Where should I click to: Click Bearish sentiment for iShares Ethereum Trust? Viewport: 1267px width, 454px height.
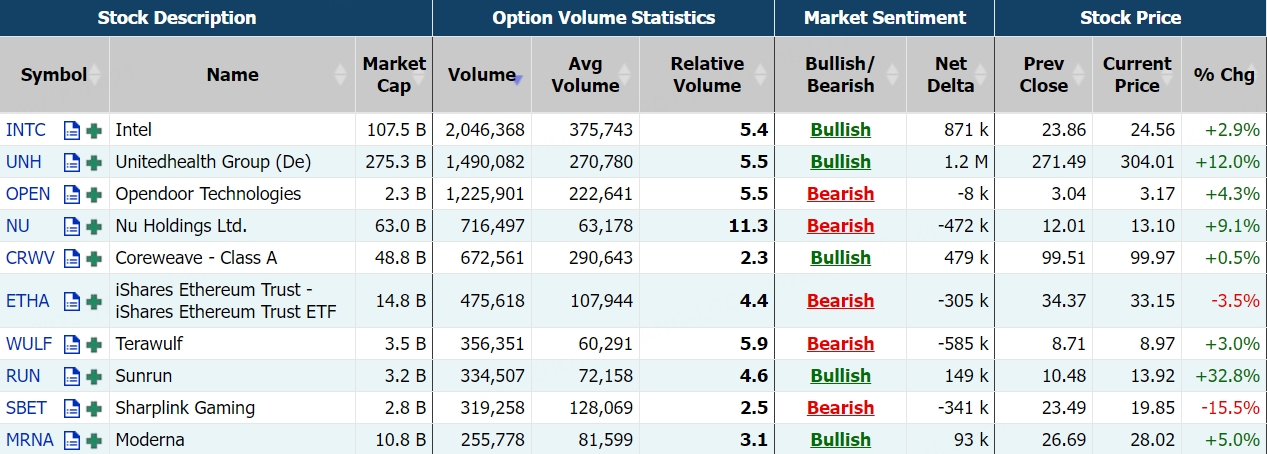(x=840, y=301)
